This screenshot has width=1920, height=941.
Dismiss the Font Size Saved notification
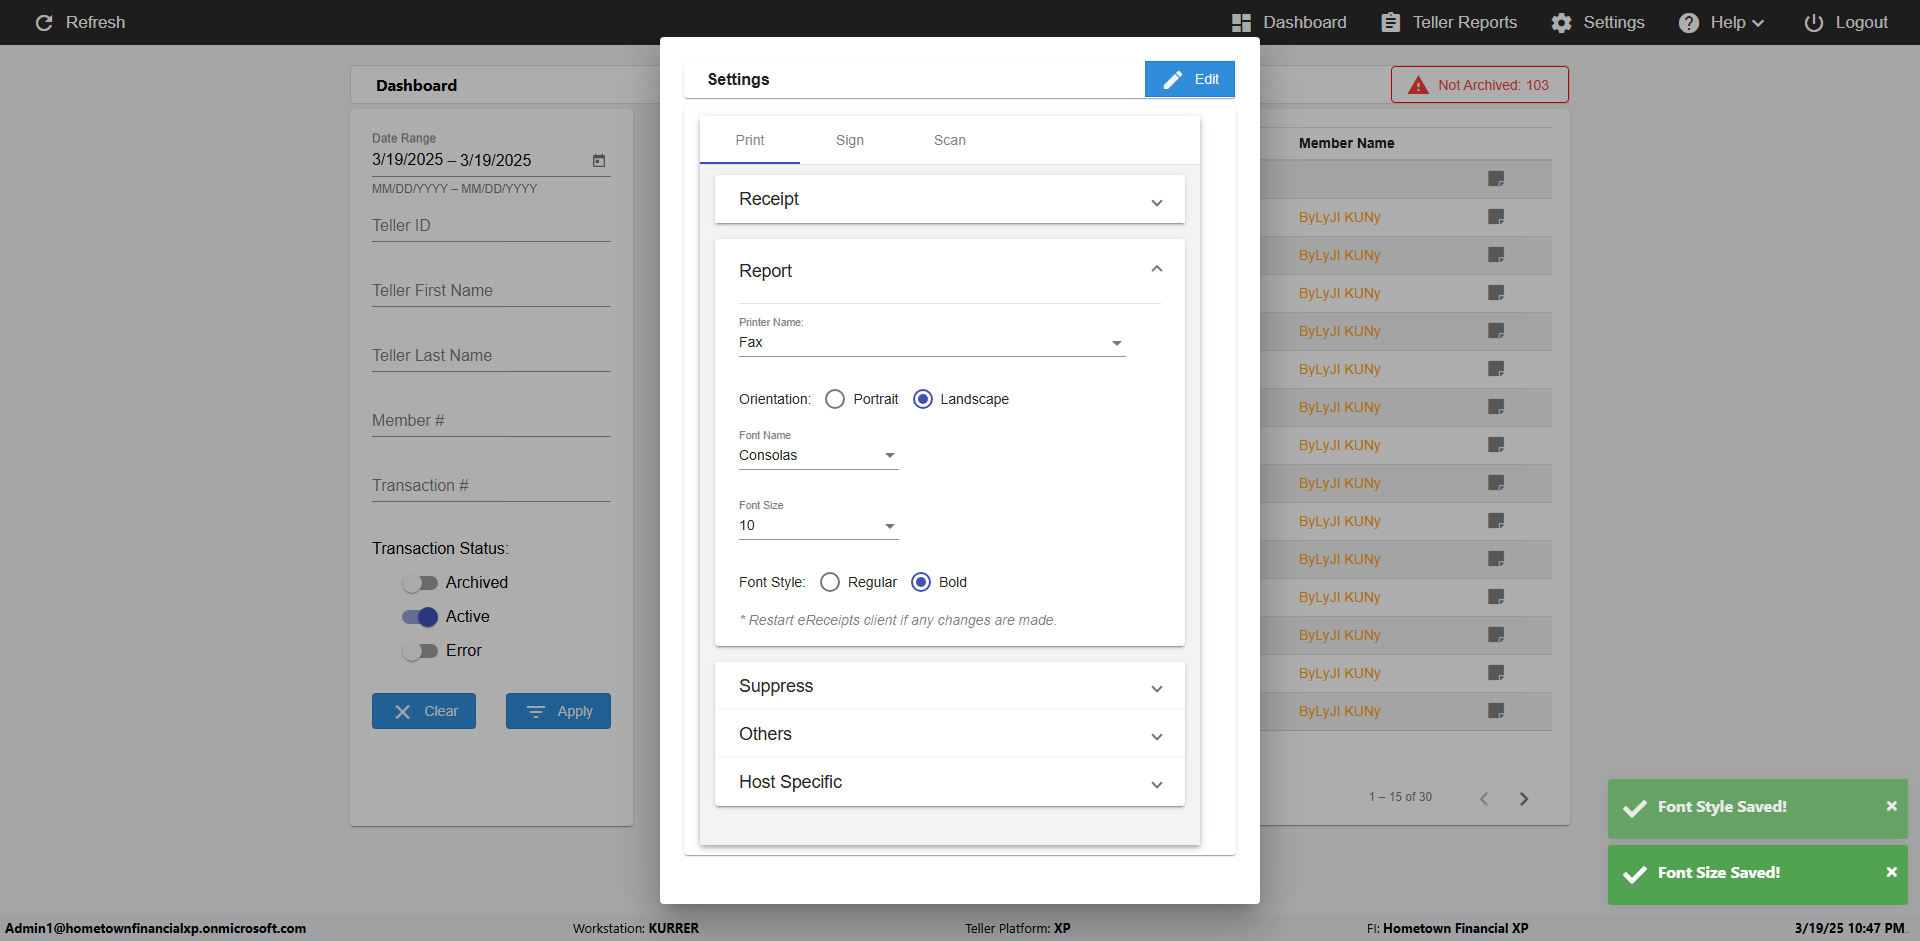pos(1891,872)
